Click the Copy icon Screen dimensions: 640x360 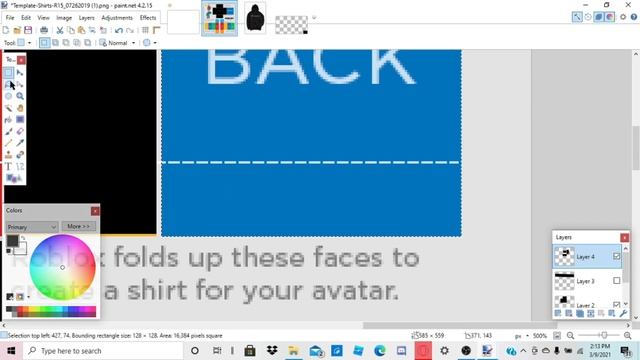point(71,30)
